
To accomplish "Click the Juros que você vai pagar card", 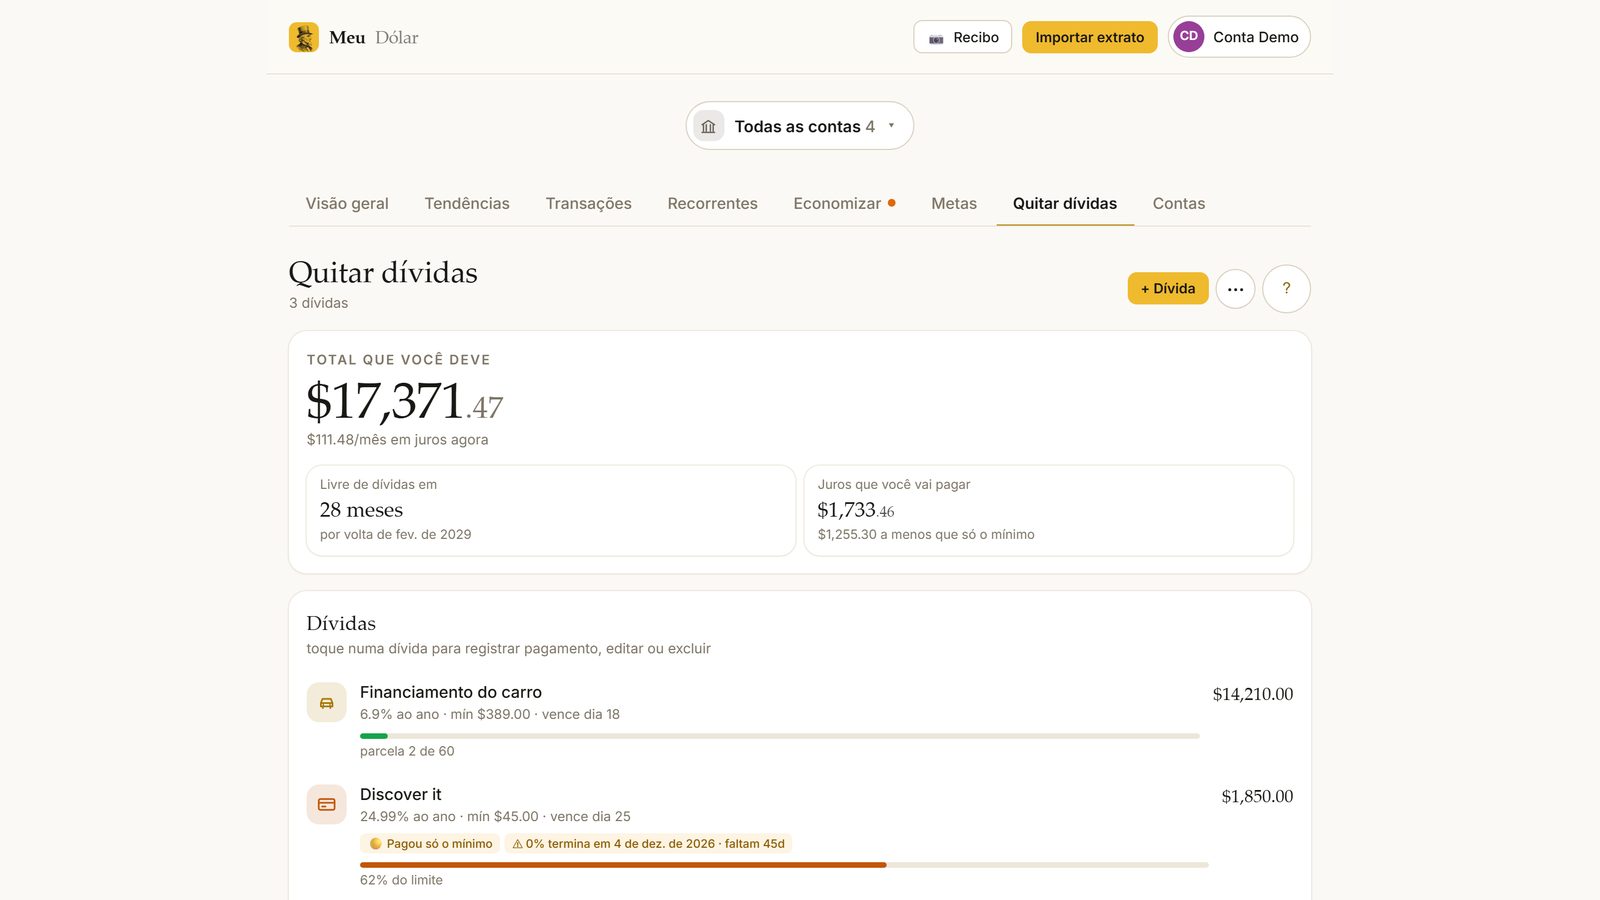I will (1049, 510).
